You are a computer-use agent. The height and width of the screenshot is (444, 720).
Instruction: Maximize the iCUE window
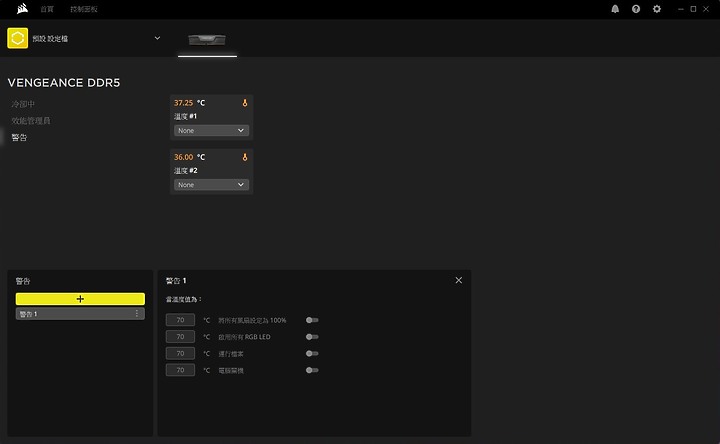(693, 9)
